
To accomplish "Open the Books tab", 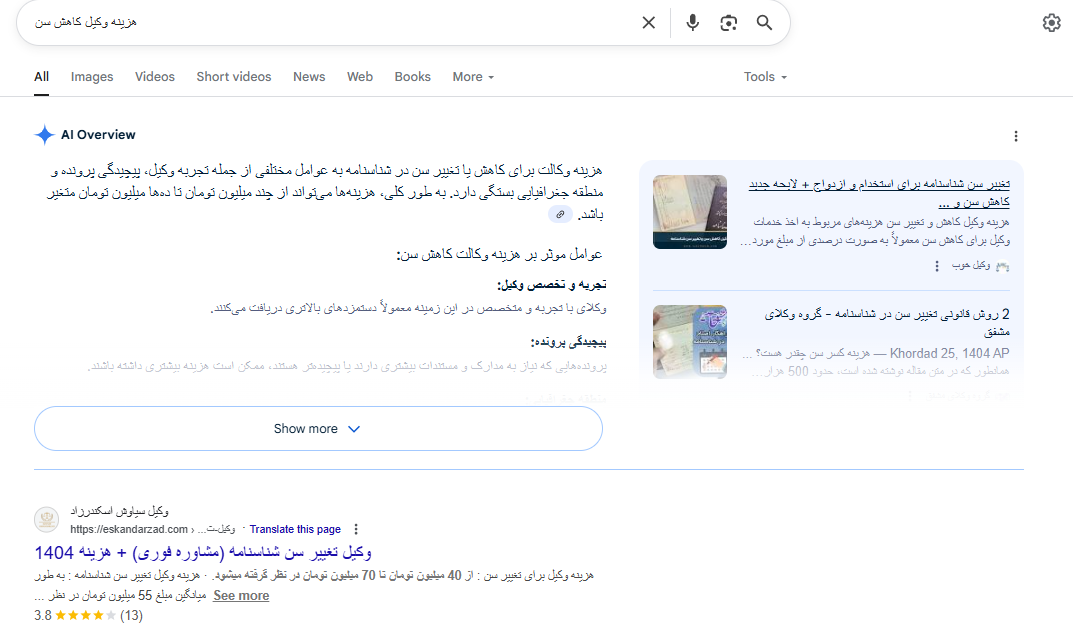I will [x=413, y=77].
